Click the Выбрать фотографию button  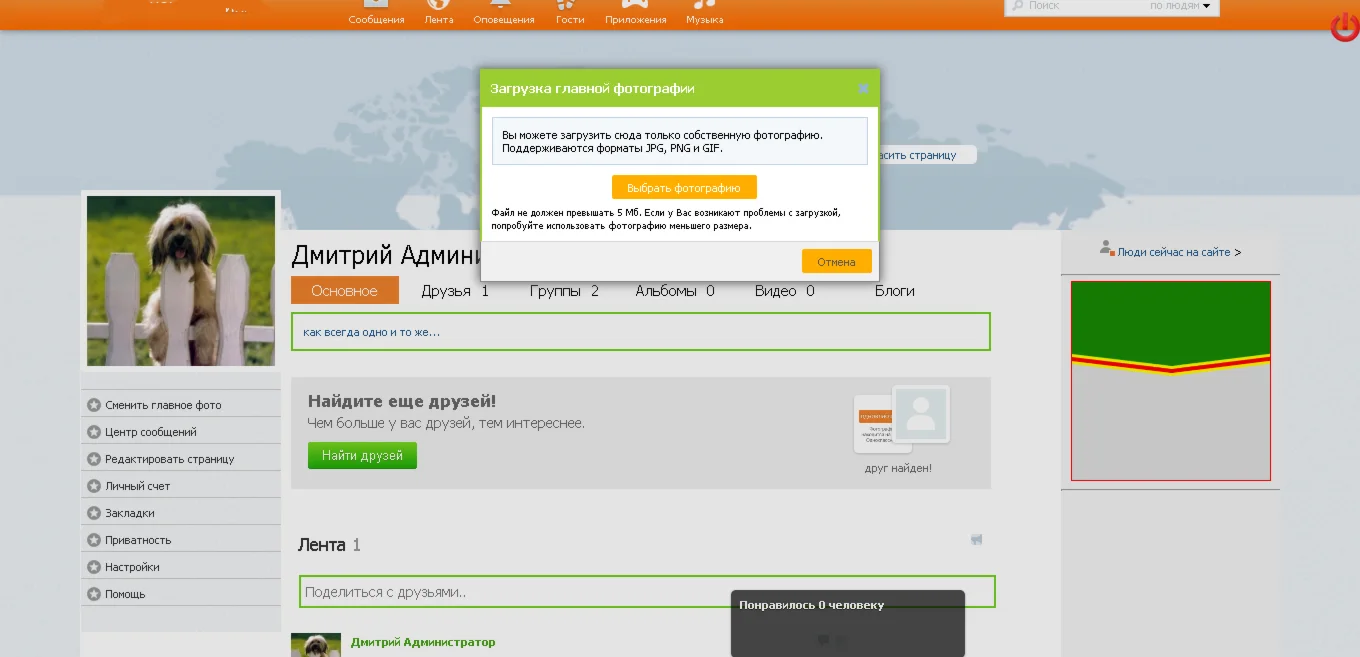point(684,187)
